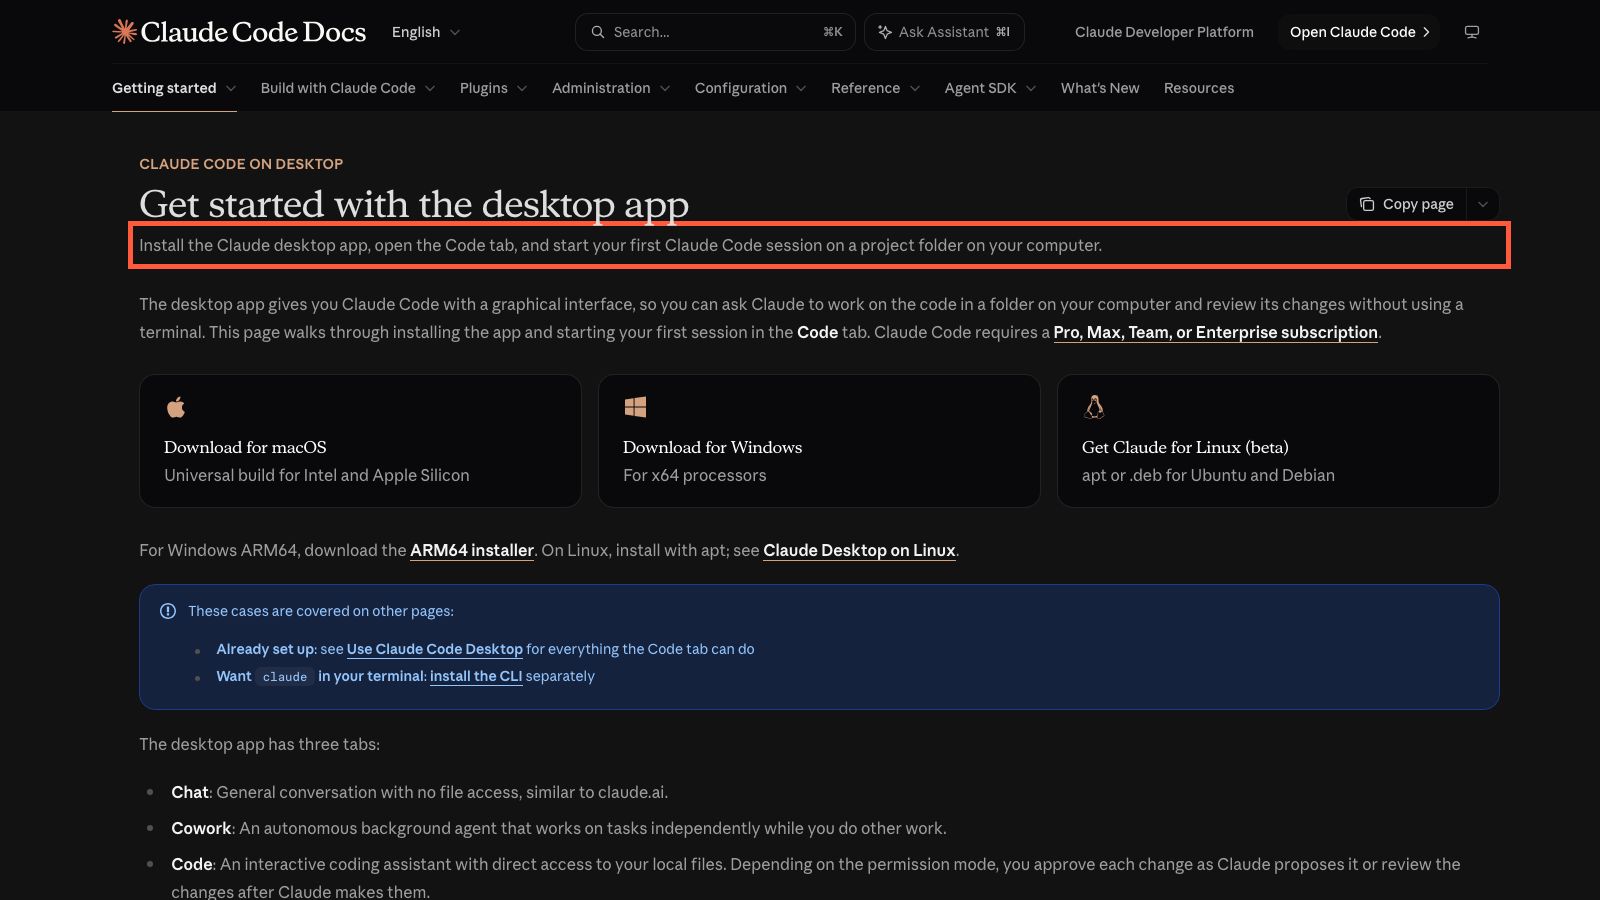
Task: Click the Open Claude Code button
Action: (x=1359, y=32)
